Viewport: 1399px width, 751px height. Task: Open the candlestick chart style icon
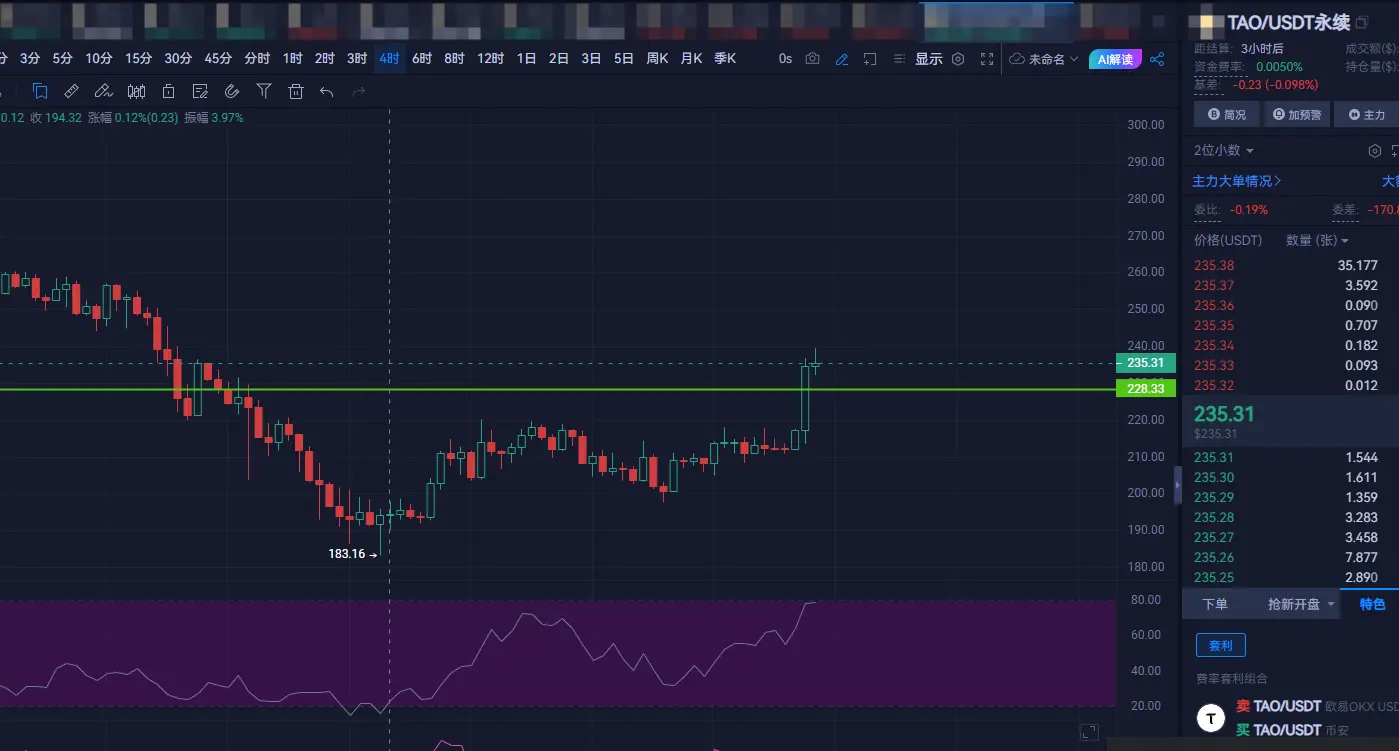pos(136,91)
